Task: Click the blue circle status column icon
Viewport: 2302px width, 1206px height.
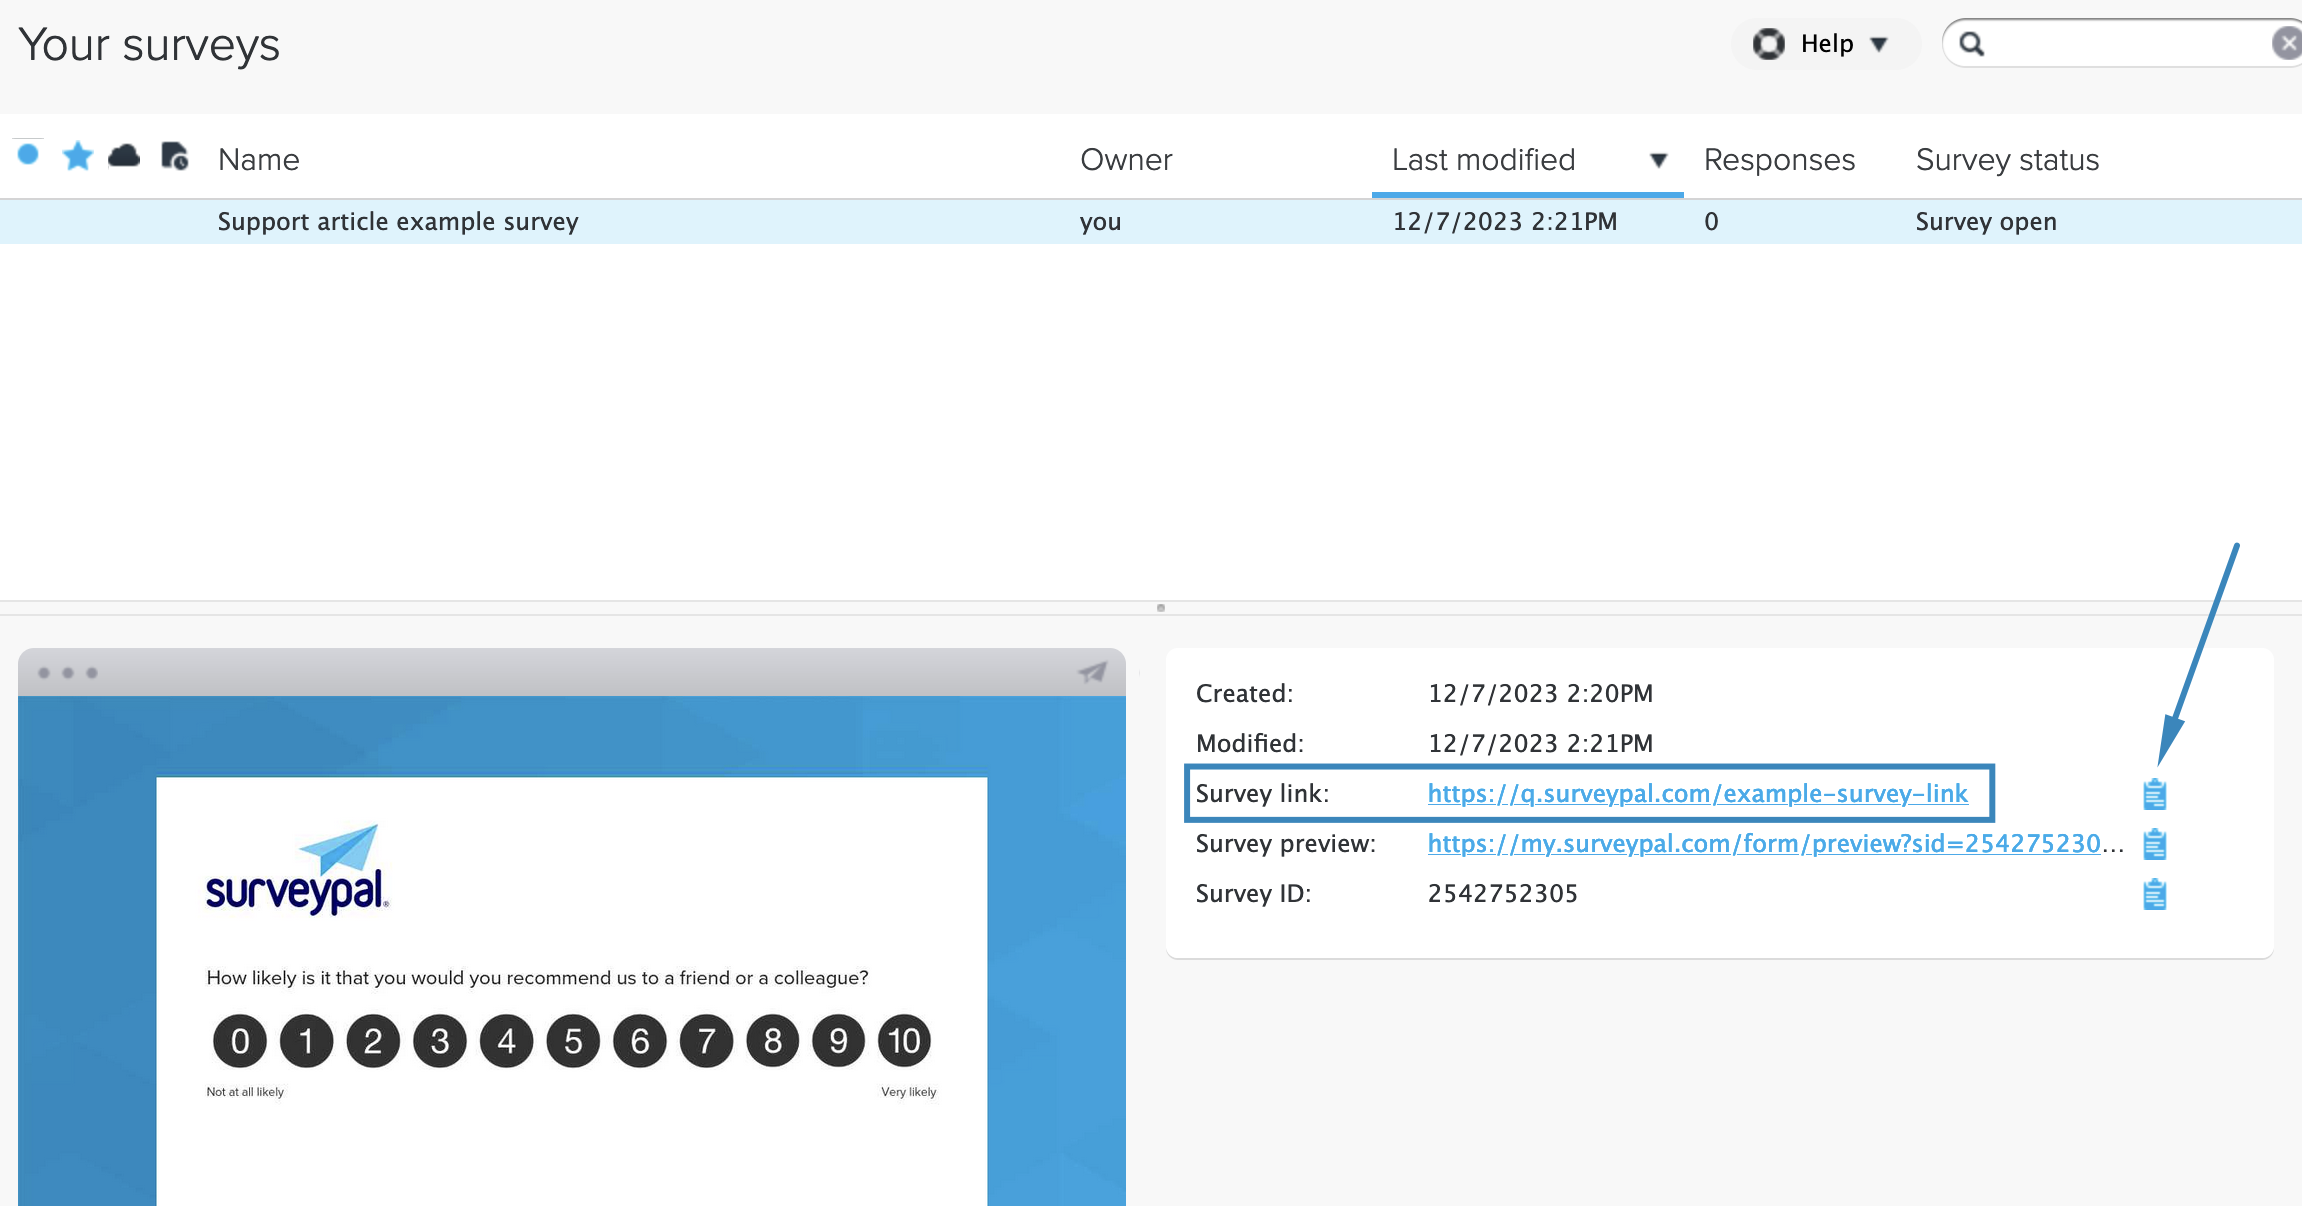Action: tap(28, 154)
